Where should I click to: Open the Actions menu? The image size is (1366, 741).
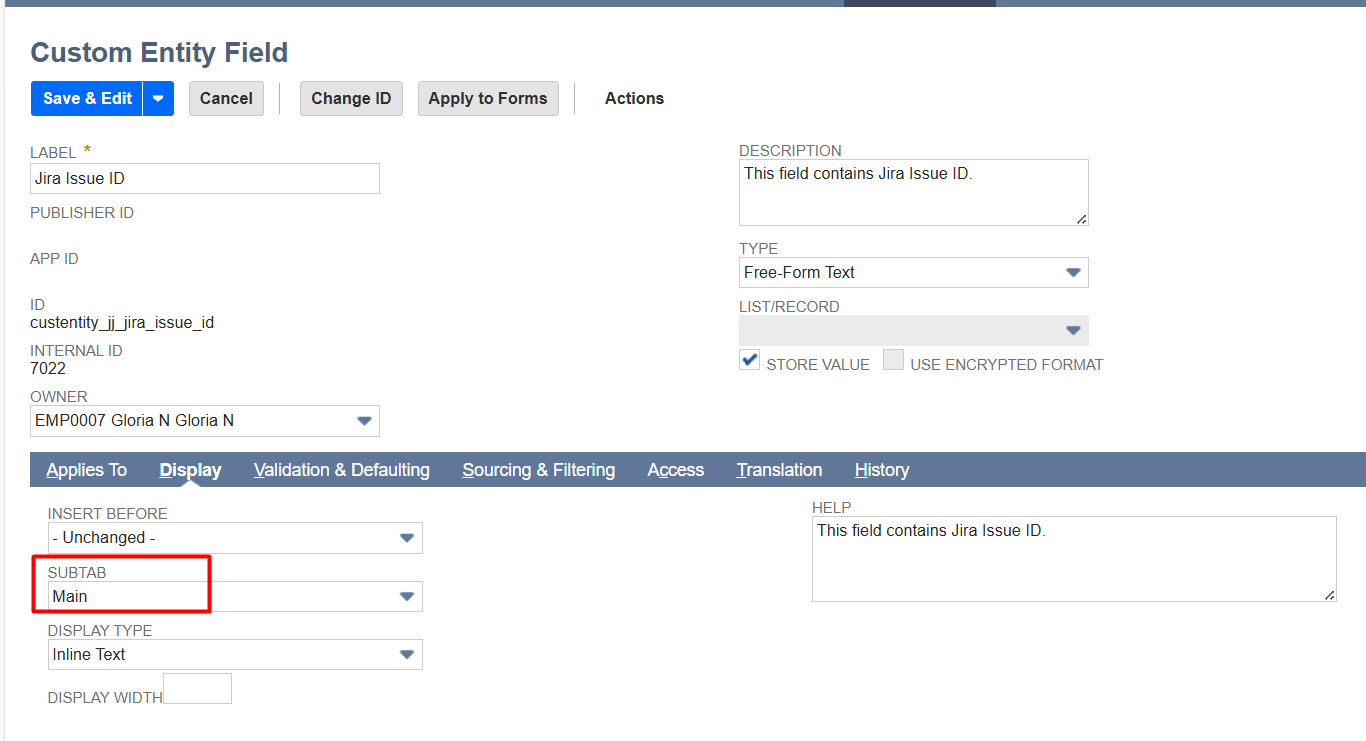[634, 98]
